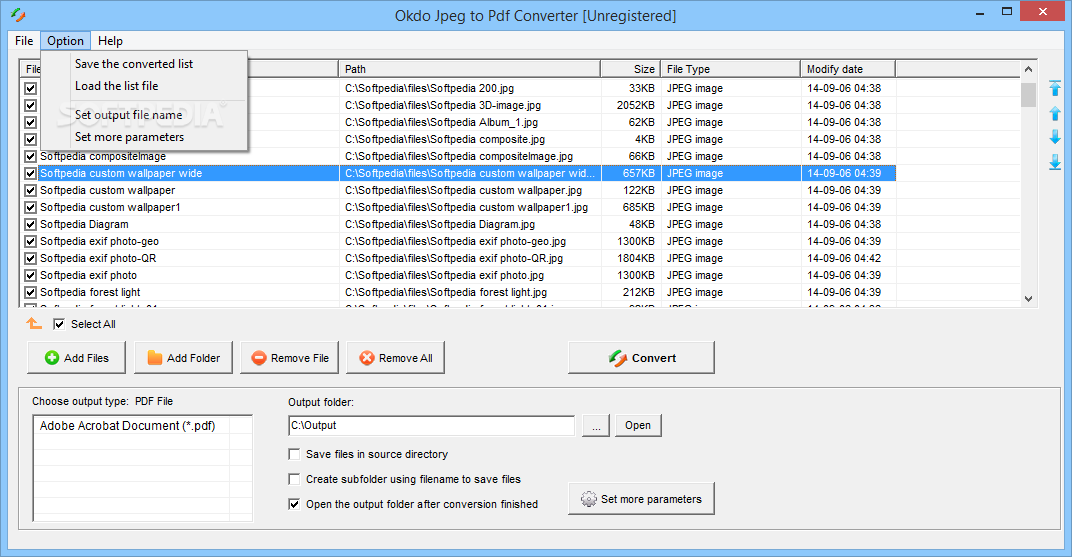Select the Softpedia exif photo row name
The height and width of the screenshot is (557, 1072).
(x=88, y=275)
